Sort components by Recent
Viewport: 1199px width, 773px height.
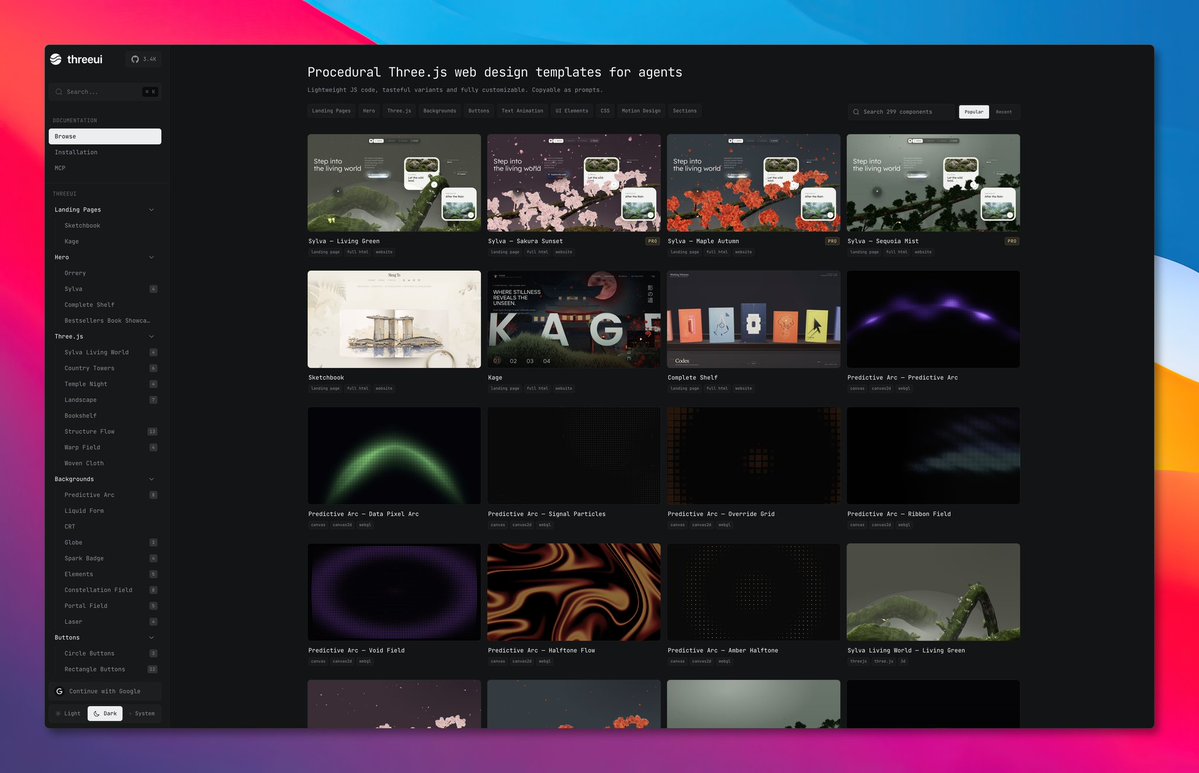pyautogui.click(x=1004, y=112)
